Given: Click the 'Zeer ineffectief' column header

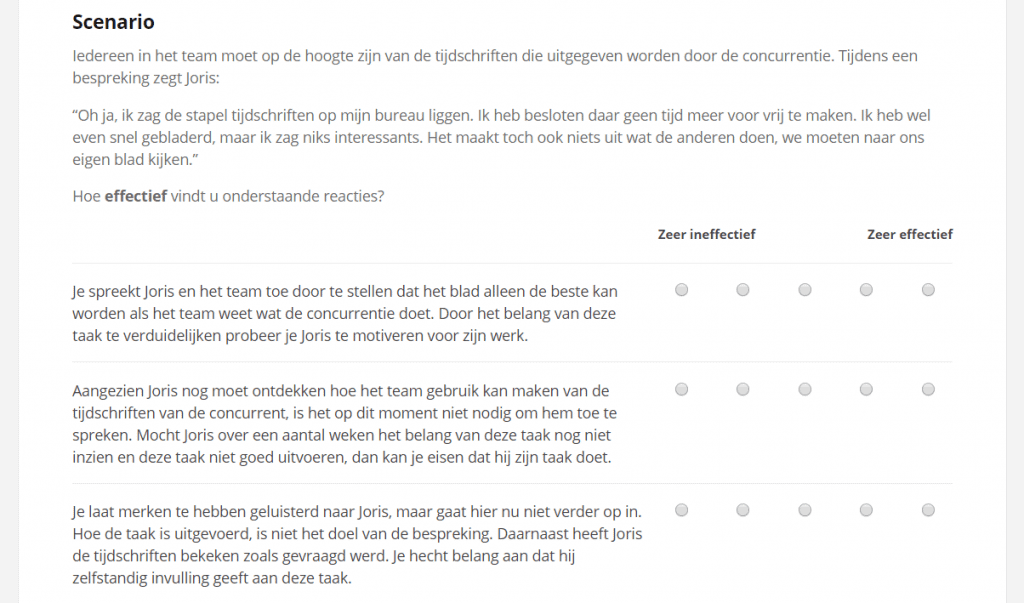Looking at the screenshot, I should point(706,235).
